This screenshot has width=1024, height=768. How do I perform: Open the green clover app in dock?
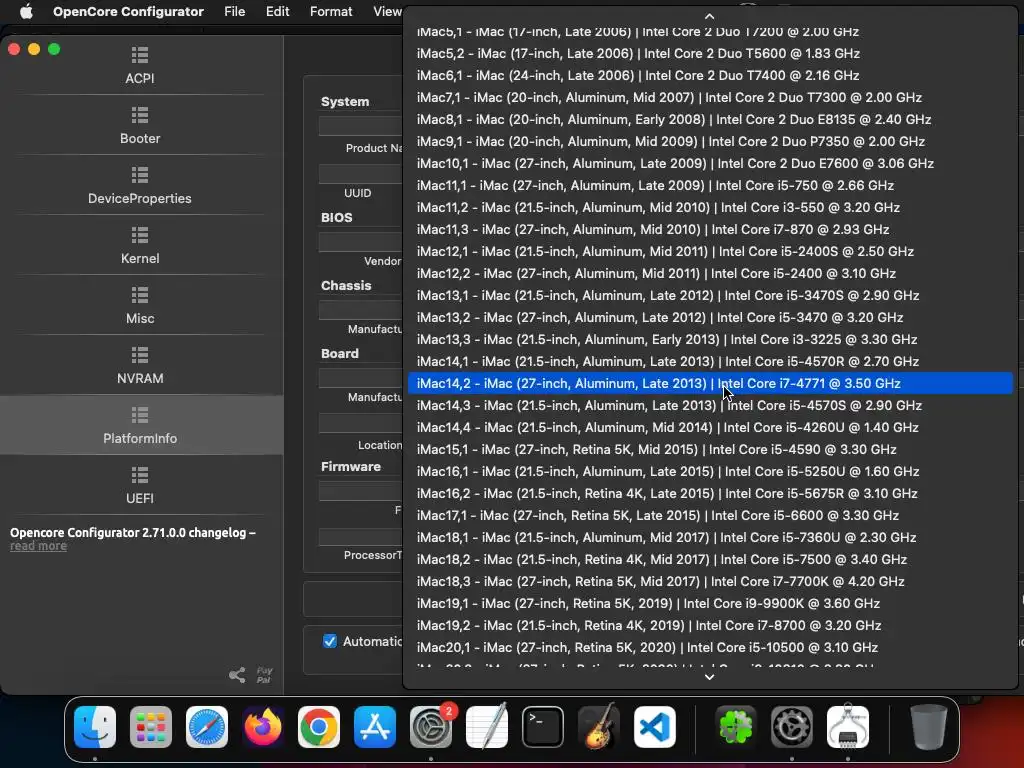click(x=736, y=727)
